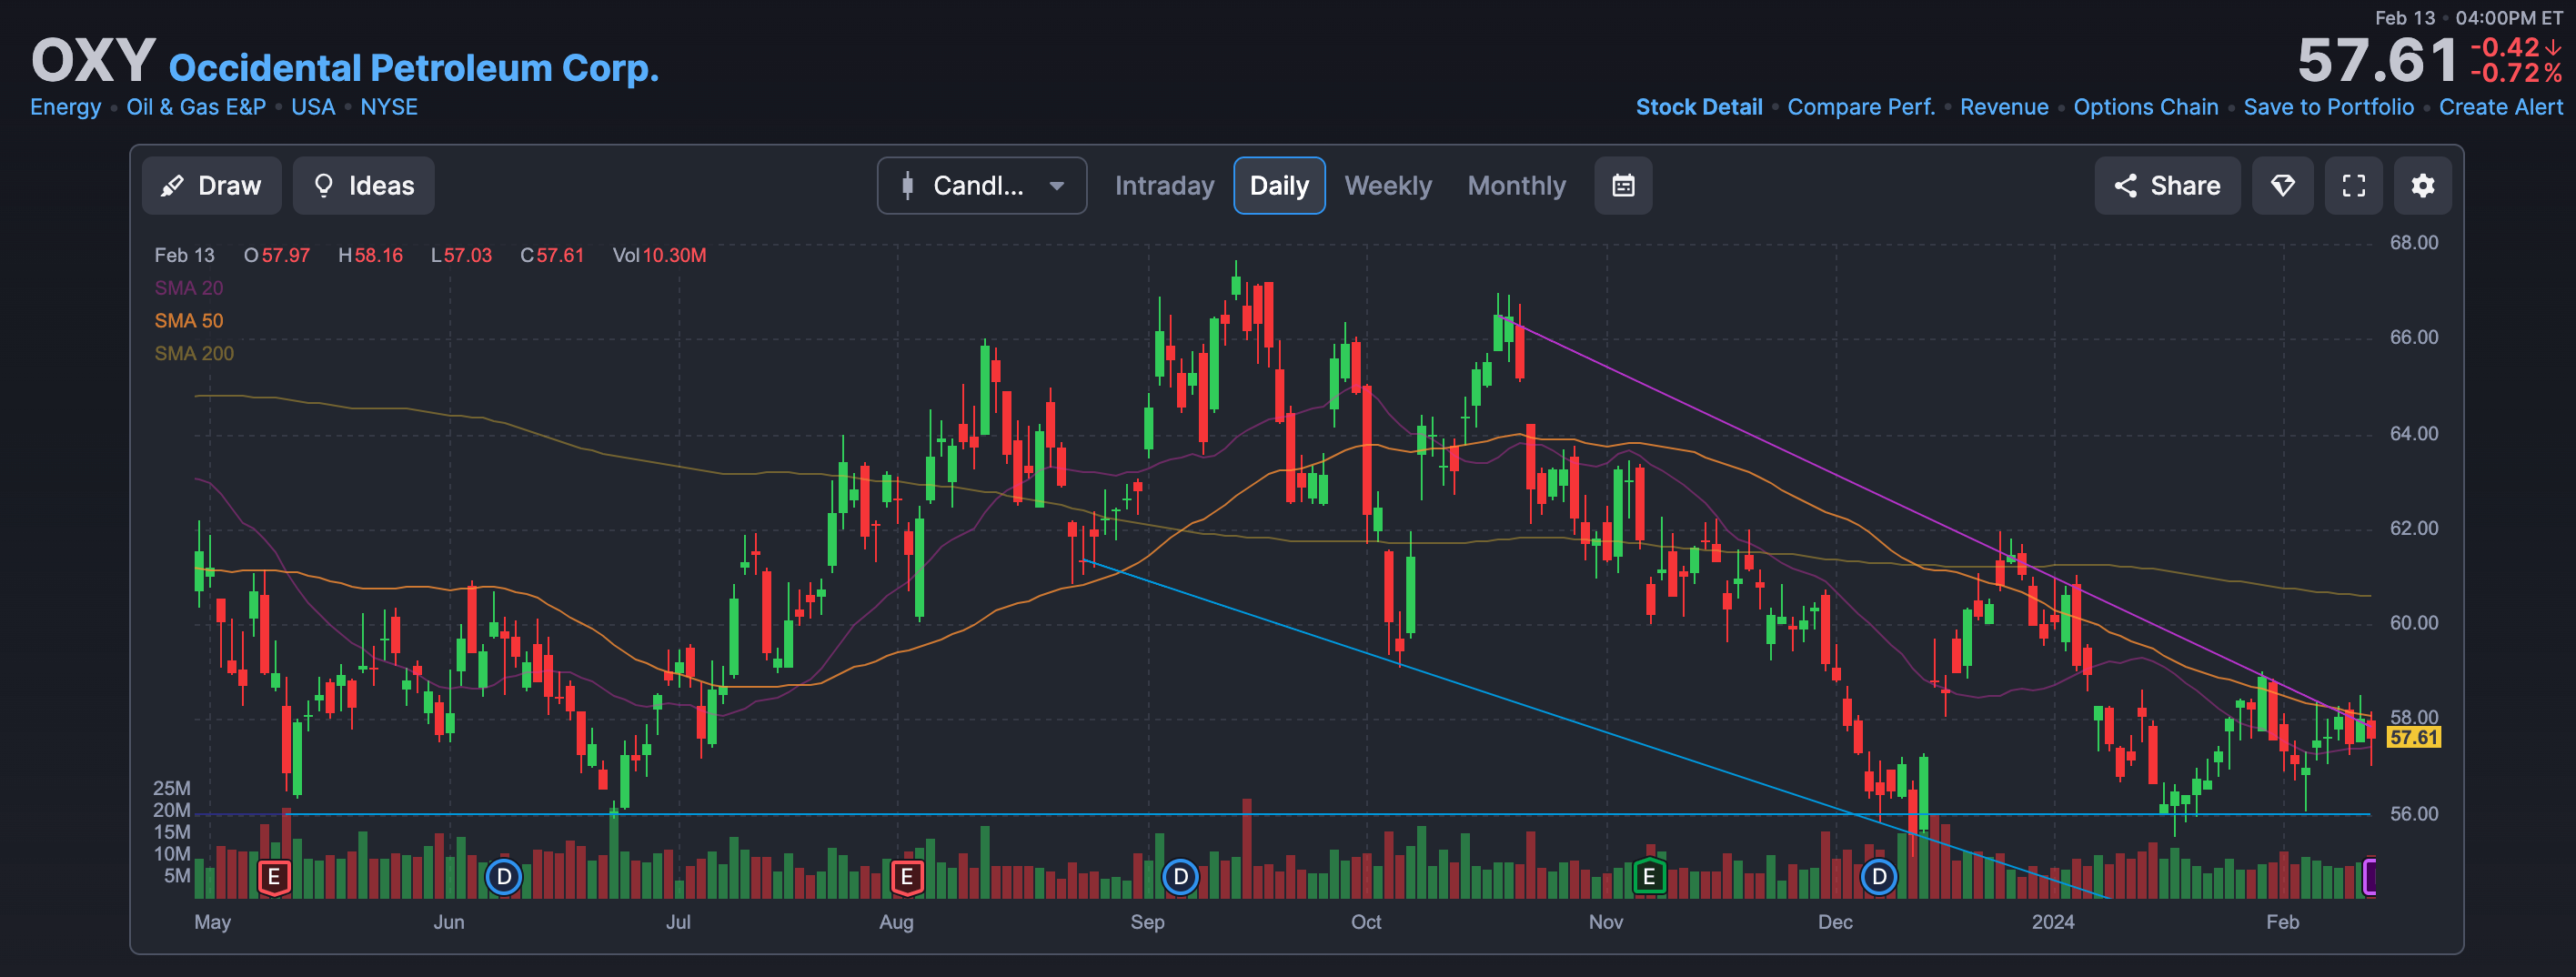
Task: Click the November green earnings marker
Action: pyautogui.click(x=1649, y=877)
